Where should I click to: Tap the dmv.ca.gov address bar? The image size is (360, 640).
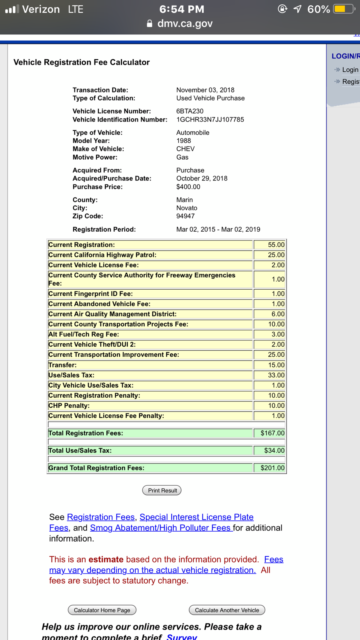tap(180, 23)
